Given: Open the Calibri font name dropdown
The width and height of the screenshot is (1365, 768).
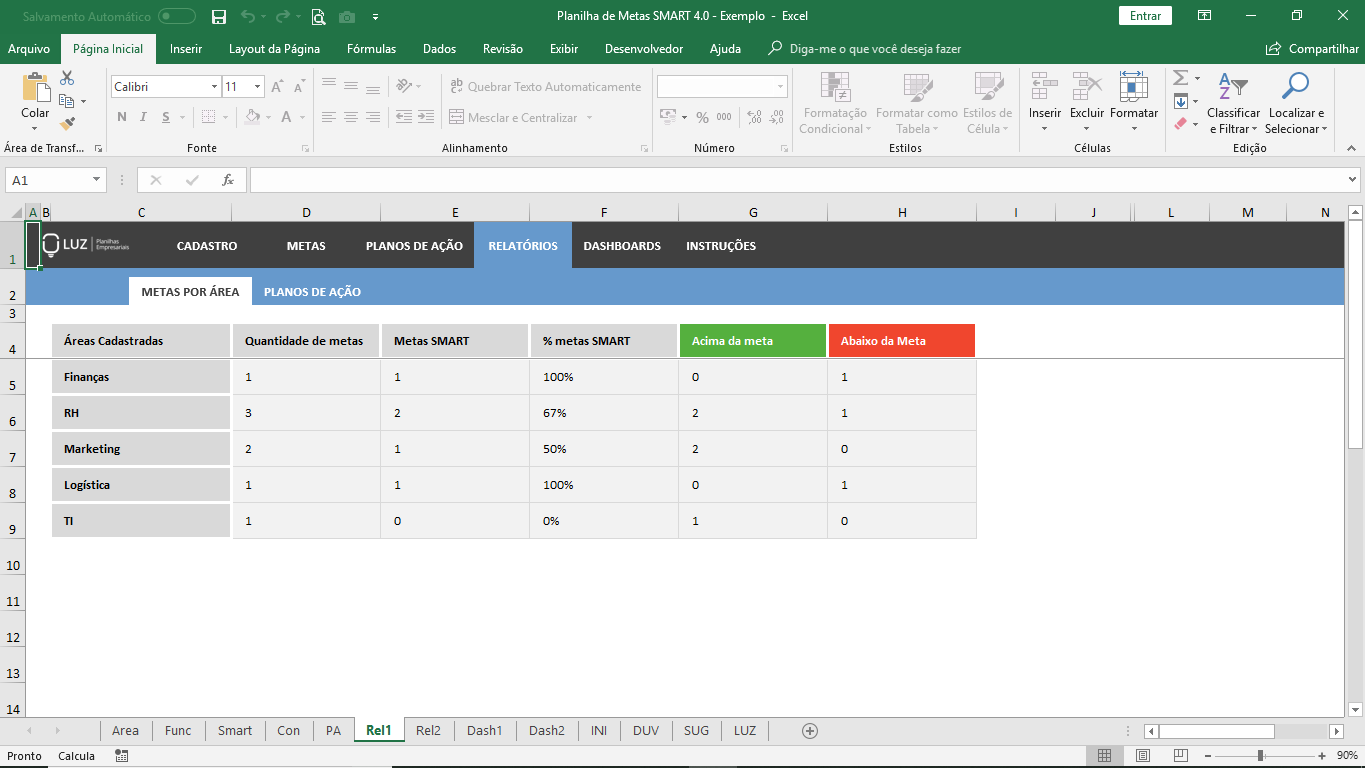Looking at the screenshot, I should (x=214, y=87).
